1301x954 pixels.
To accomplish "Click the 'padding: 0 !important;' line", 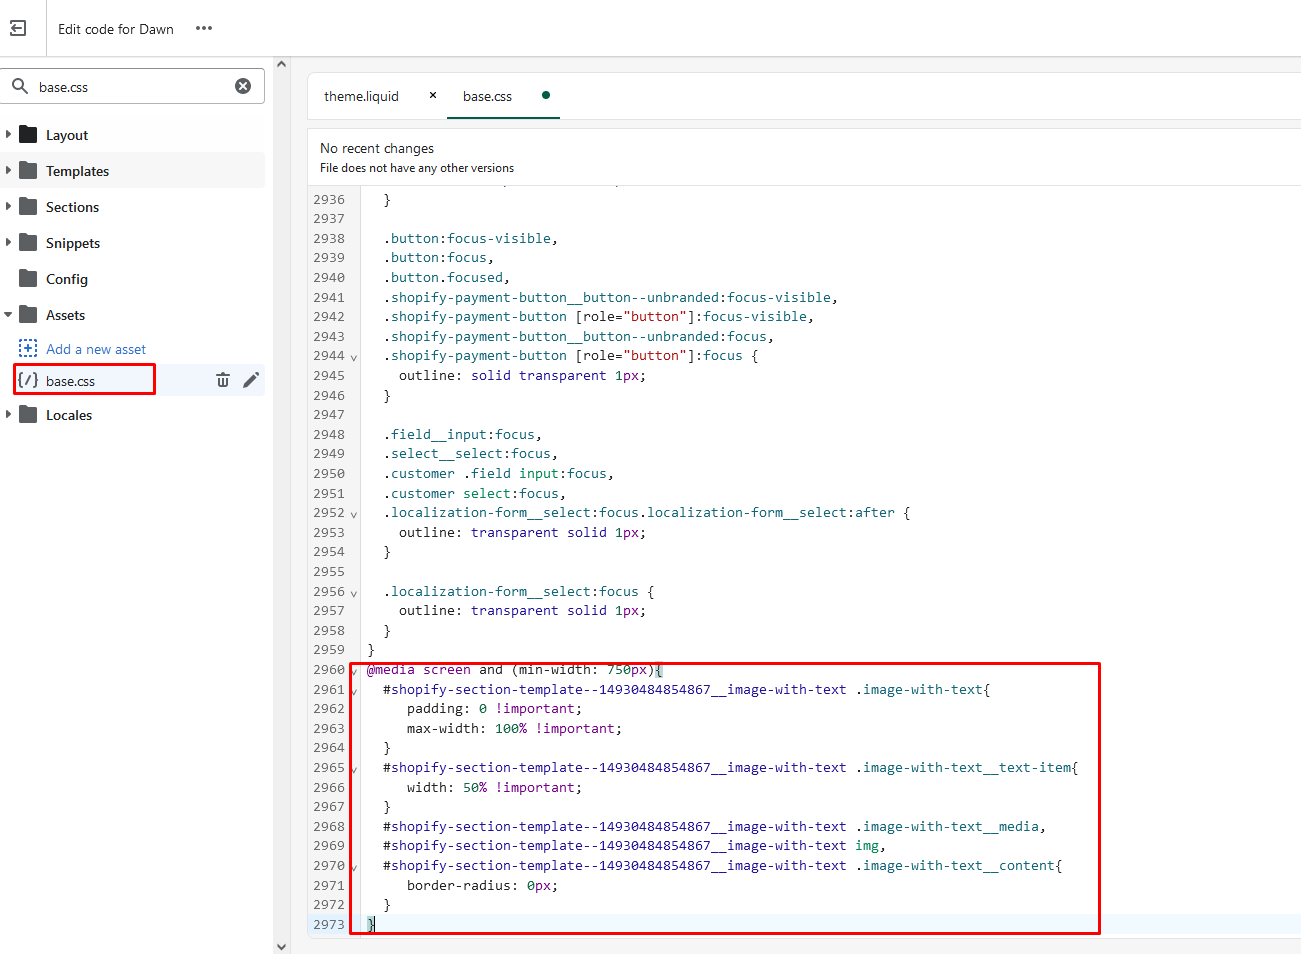I will click(494, 708).
